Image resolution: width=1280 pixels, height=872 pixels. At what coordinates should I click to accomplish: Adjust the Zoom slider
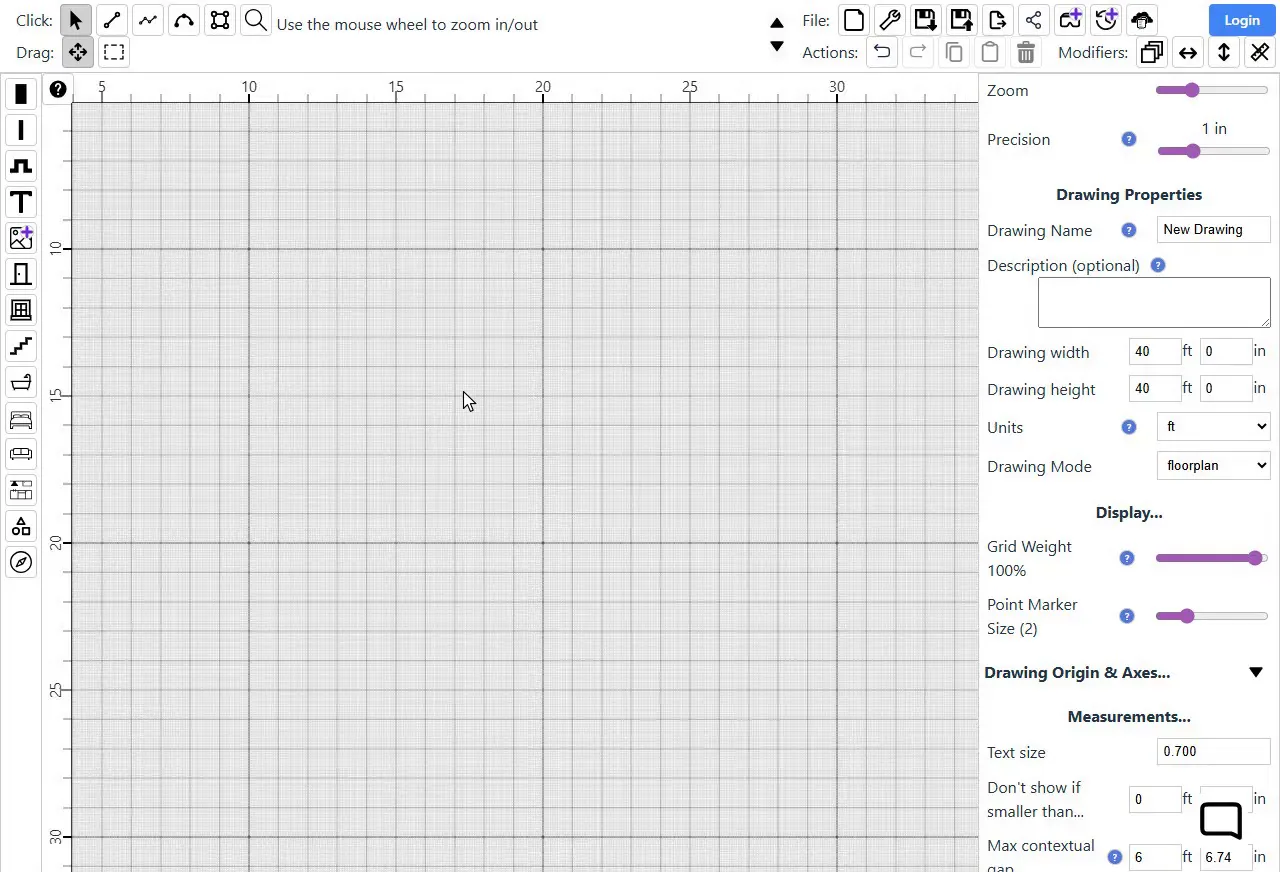[x=1212, y=90]
